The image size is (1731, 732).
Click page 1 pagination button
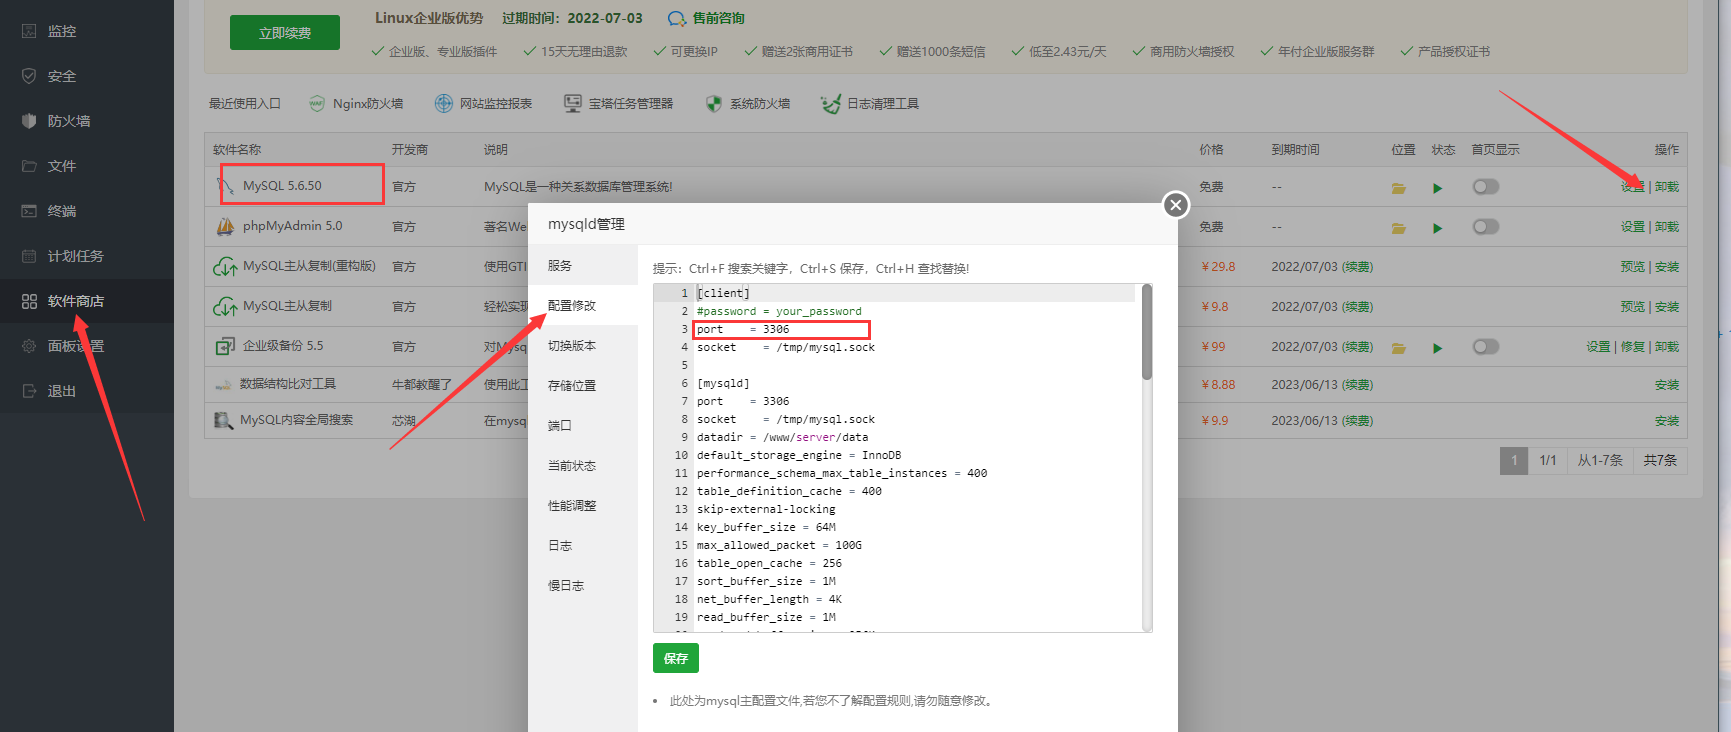coord(1514,460)
